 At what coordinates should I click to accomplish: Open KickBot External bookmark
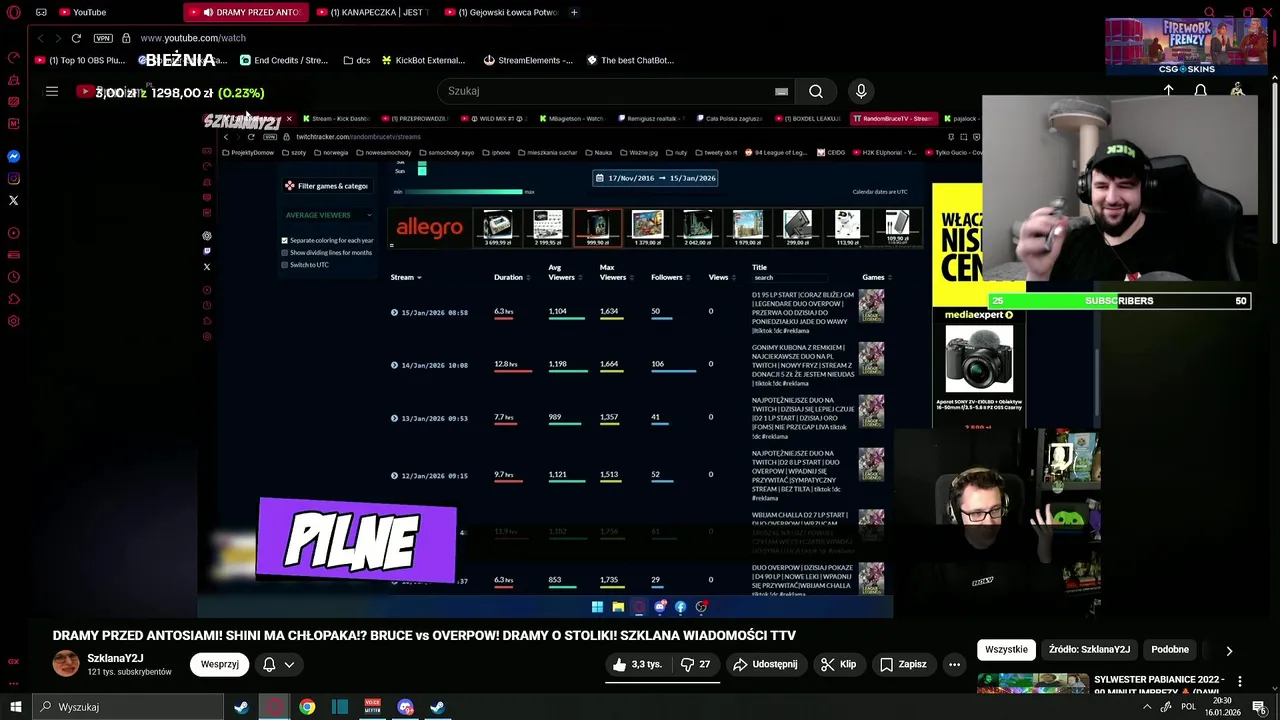tap(422, 60)
